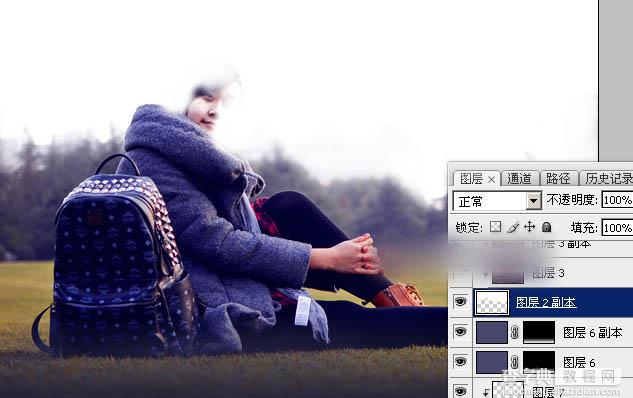Enable lock transparent pixels icon
The height and width of the screenshot is (398, 633).
(495, 227)
